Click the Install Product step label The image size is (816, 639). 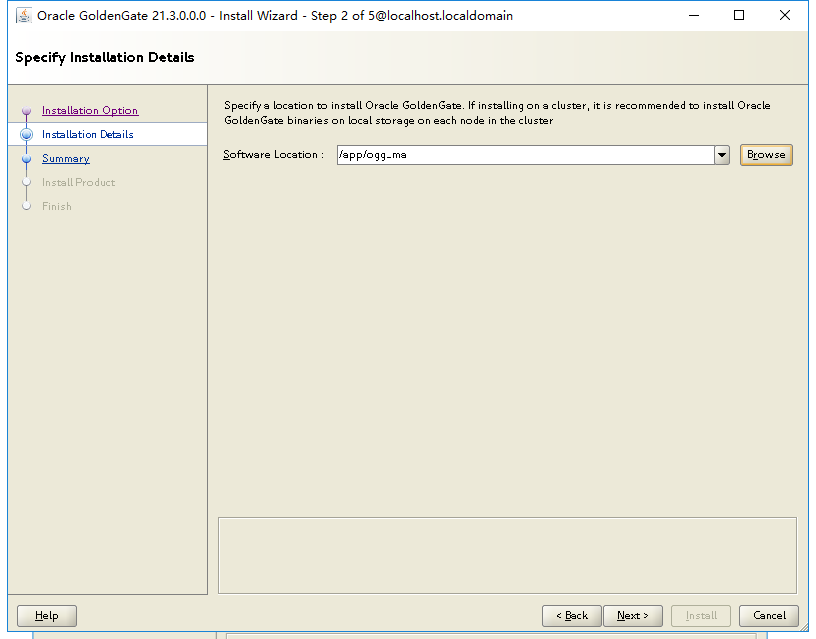78,182
